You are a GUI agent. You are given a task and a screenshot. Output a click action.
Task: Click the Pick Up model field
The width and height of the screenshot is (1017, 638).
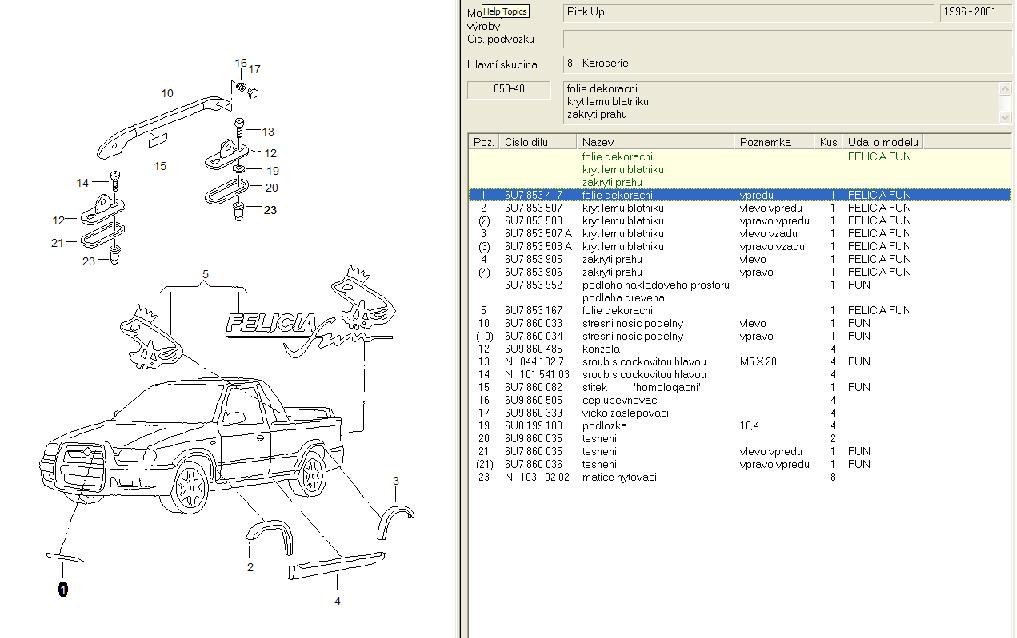(748, 12)
